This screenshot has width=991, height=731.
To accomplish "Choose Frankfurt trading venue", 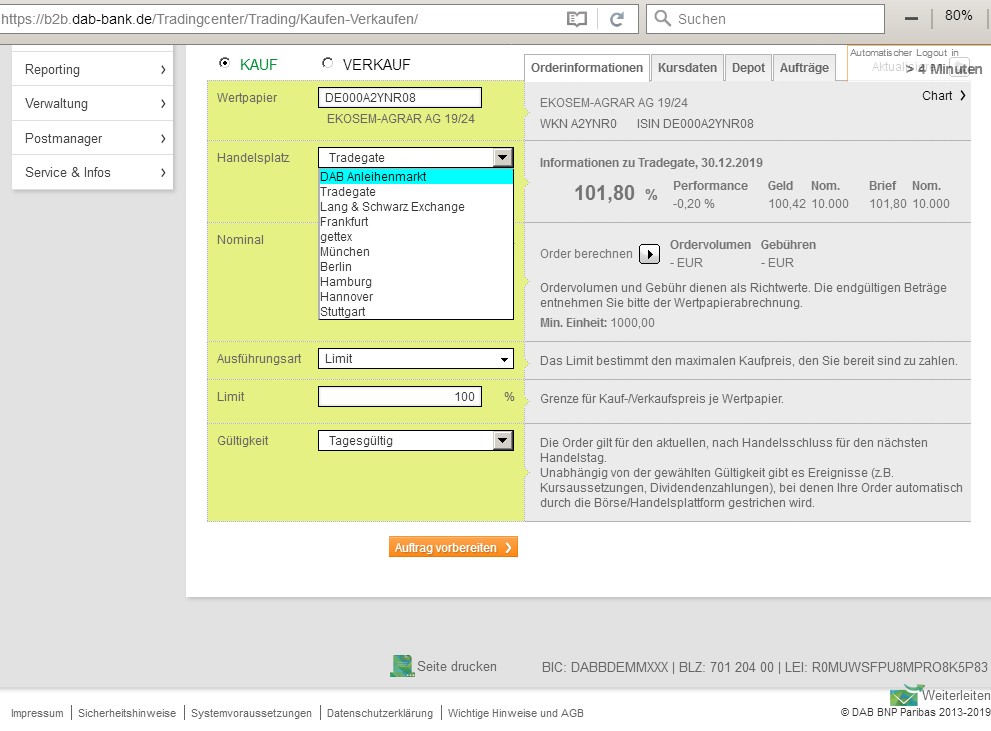I will (416, 222).
